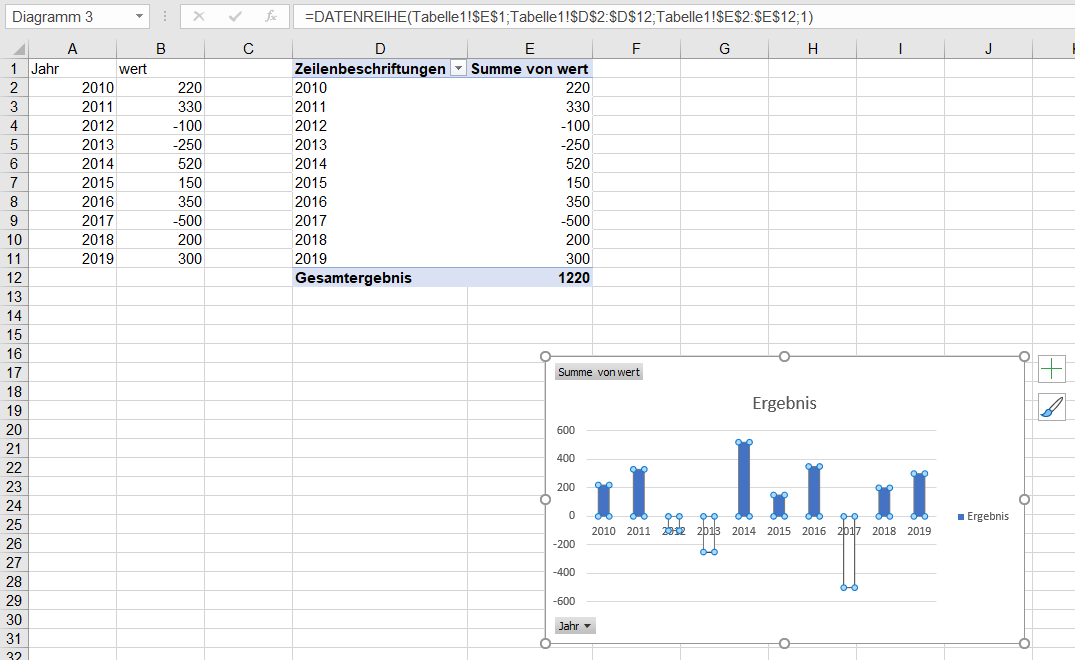Image resolution: width=1075 pixels, height=660 pixels.
Task: Click the Chart Elements plus icon
Action: point(1052,369)
